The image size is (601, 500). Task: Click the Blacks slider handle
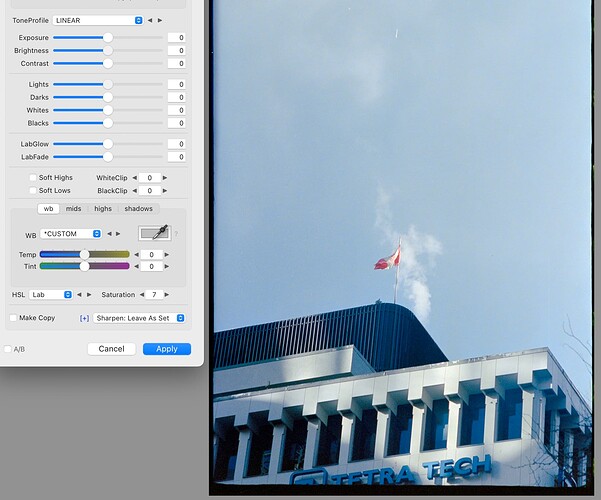click(x=108, y=123)
